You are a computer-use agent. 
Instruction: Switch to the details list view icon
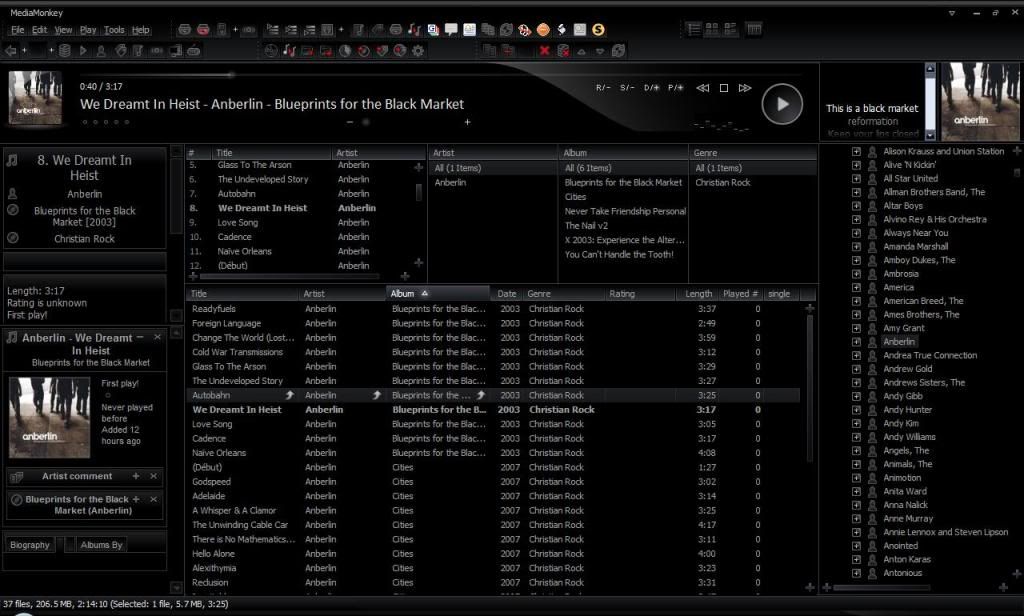pyautogui.click(x=693, y=30)
